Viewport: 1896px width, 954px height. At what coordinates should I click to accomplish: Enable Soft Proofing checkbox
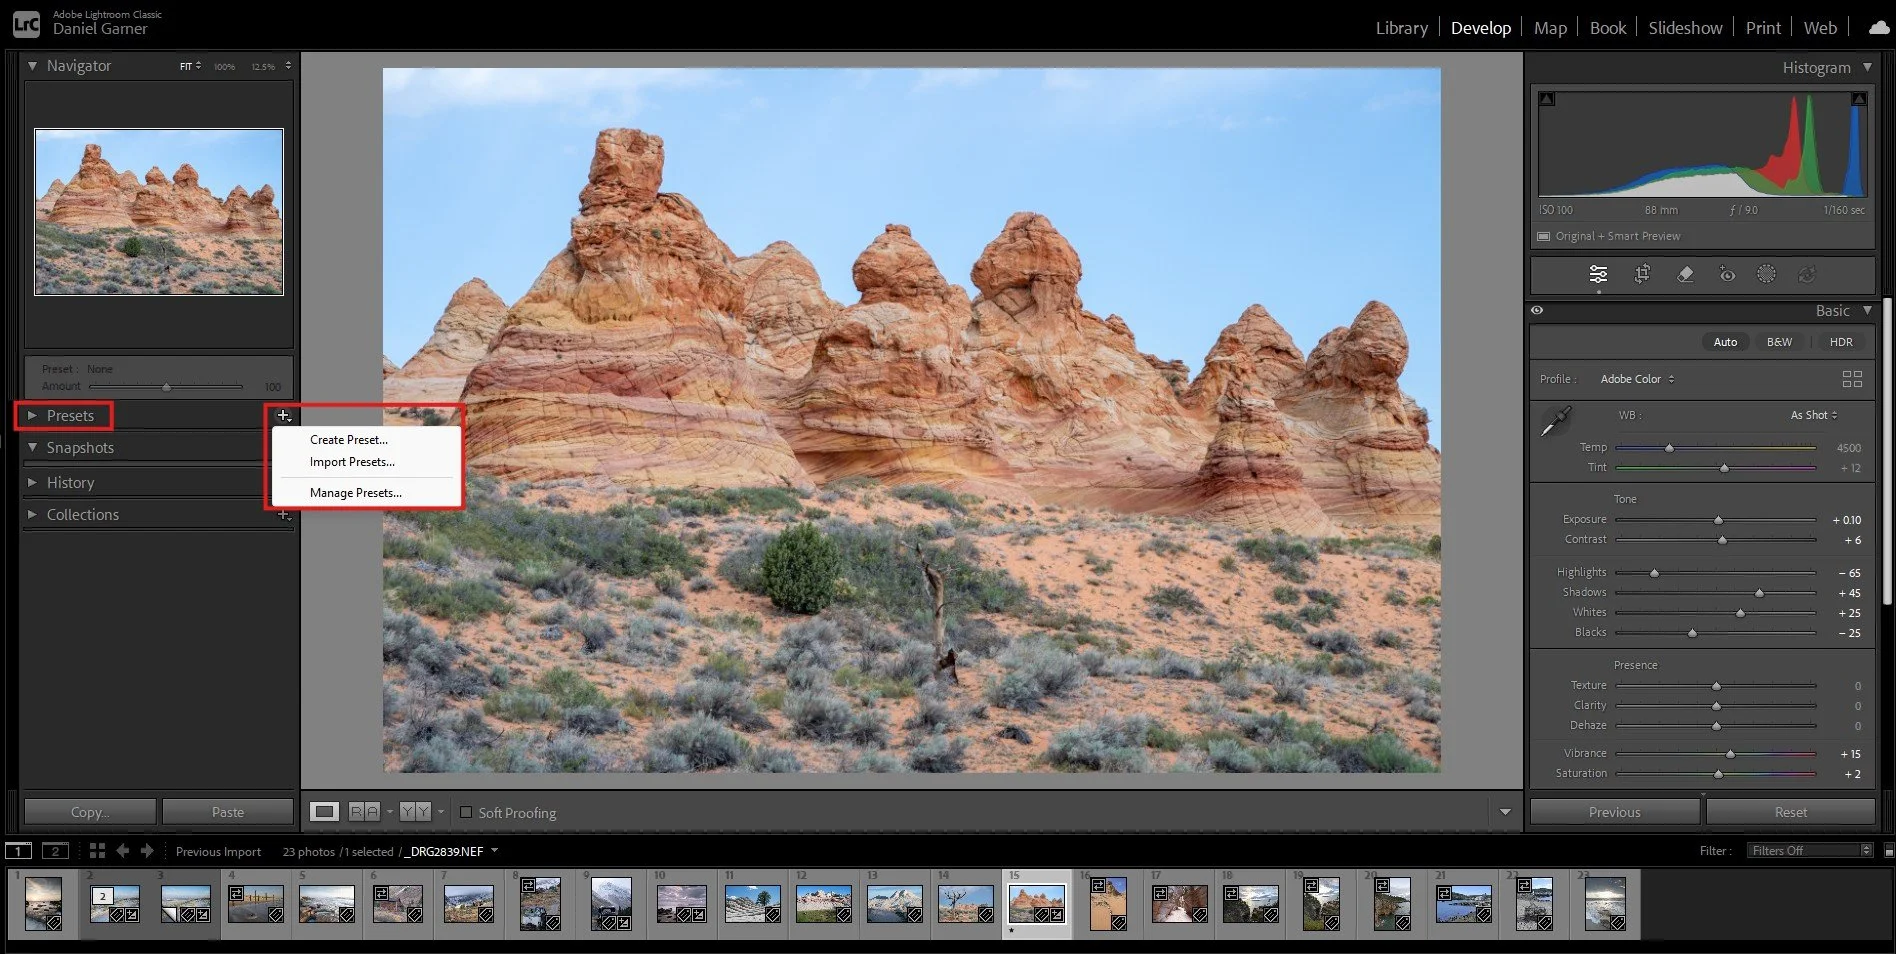tap(466, 812)
